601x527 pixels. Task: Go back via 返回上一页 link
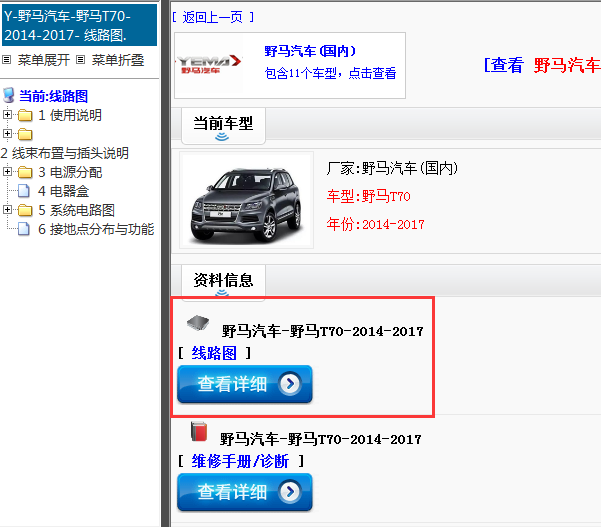click(x=213, y=17)
